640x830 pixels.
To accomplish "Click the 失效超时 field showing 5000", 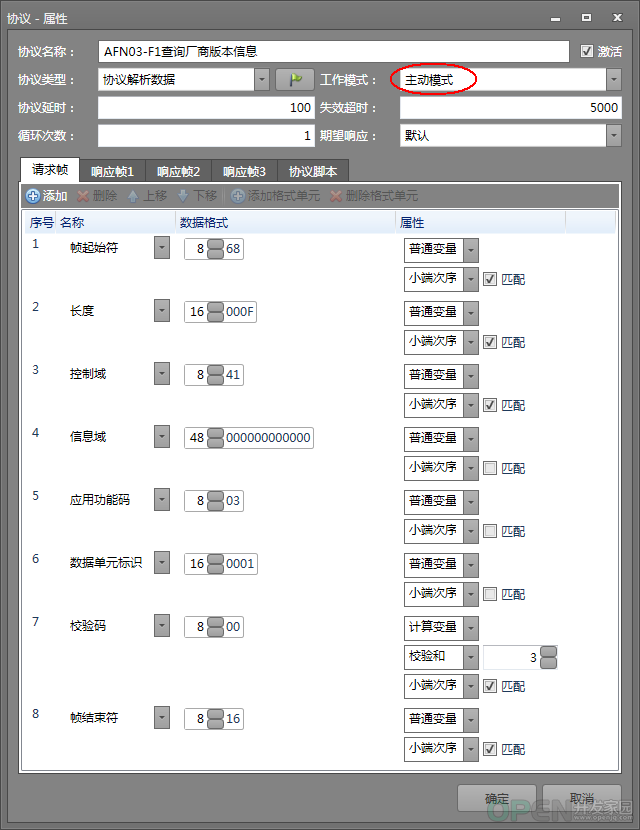I will [510, 107].
